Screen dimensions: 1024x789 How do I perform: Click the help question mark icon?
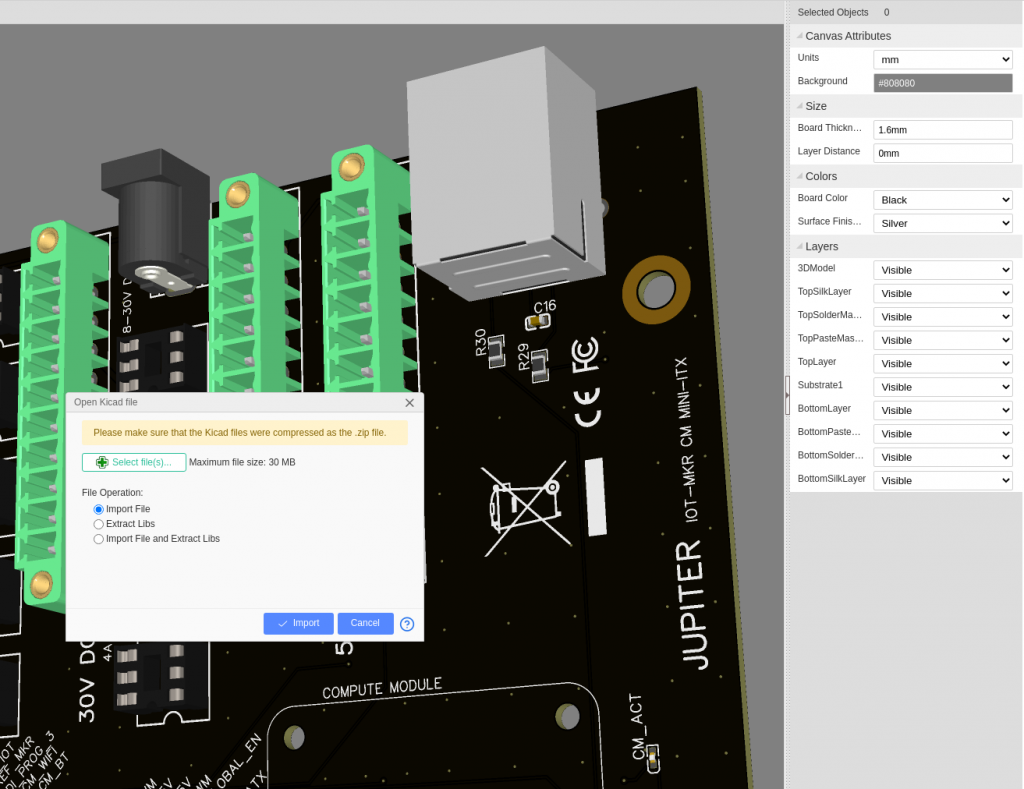[407, 624]
